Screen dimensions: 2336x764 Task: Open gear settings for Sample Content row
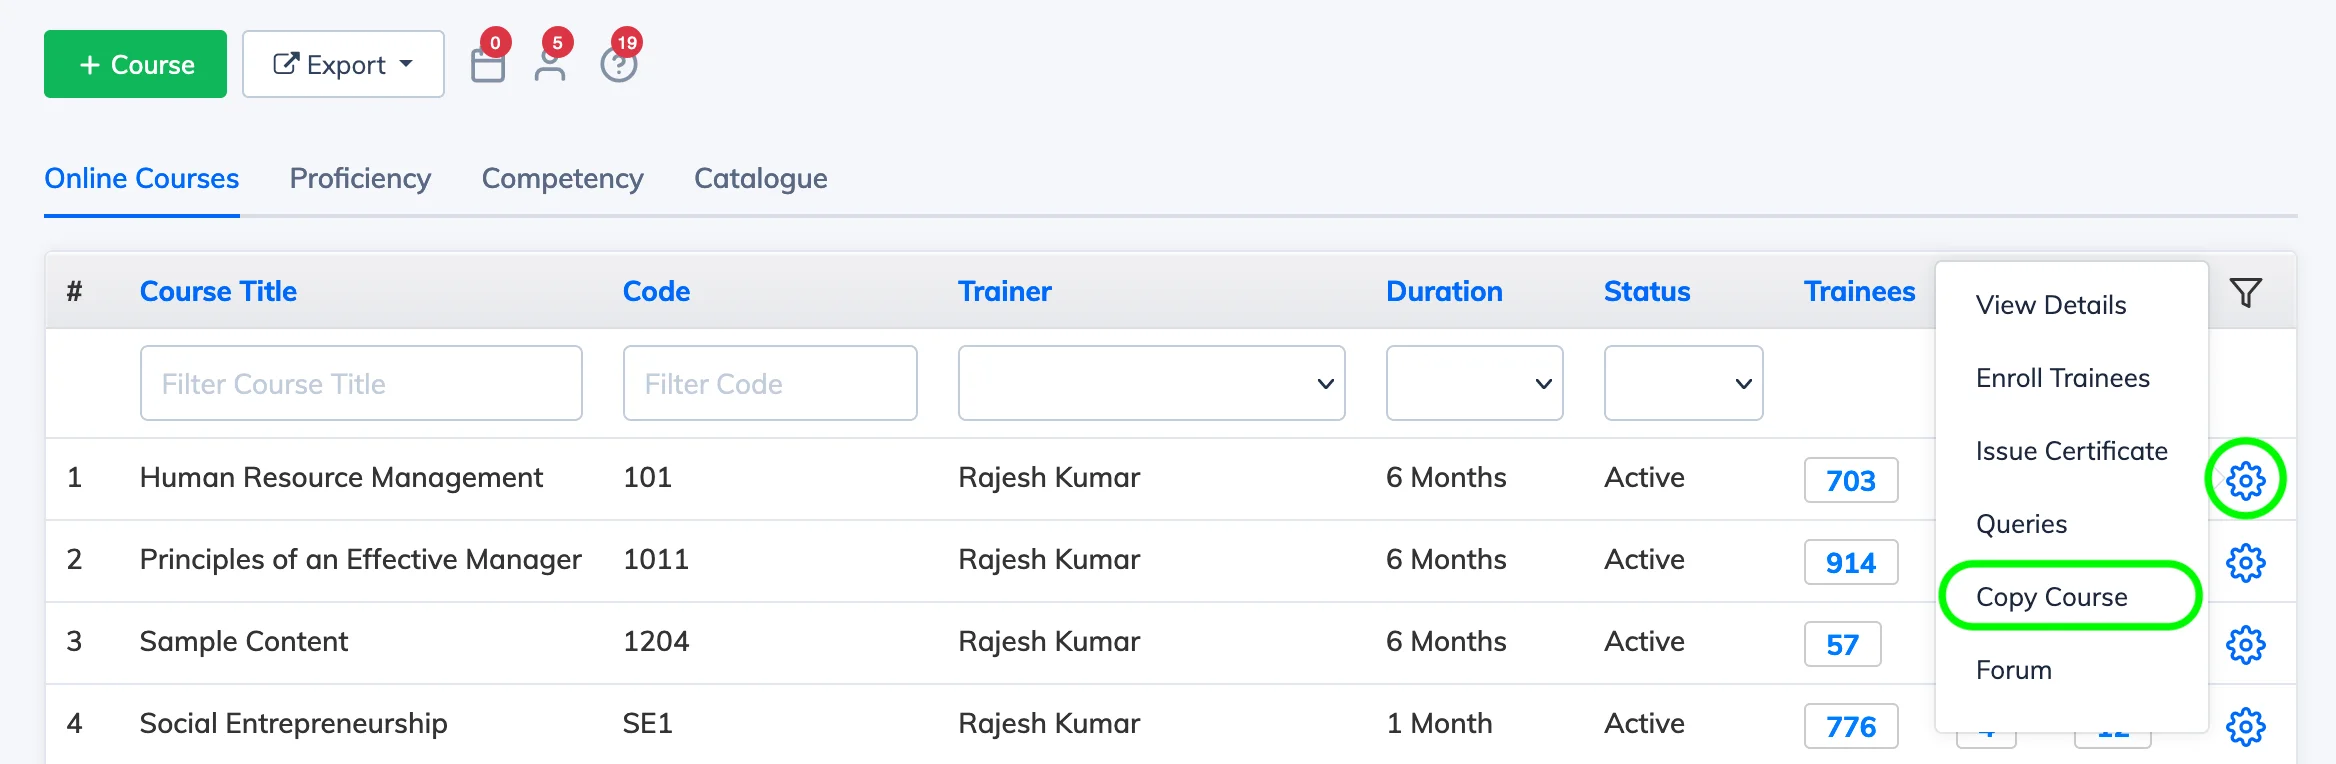coord(2246,645)
